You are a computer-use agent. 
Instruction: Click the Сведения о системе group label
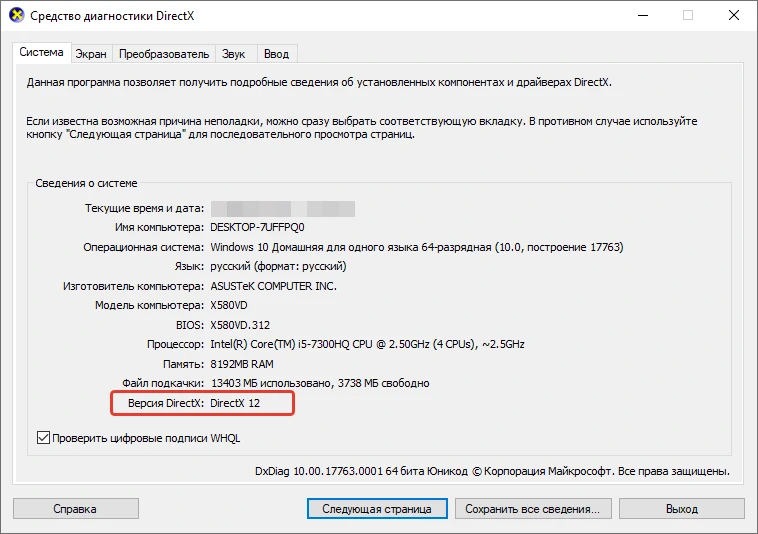coord(87,183)
